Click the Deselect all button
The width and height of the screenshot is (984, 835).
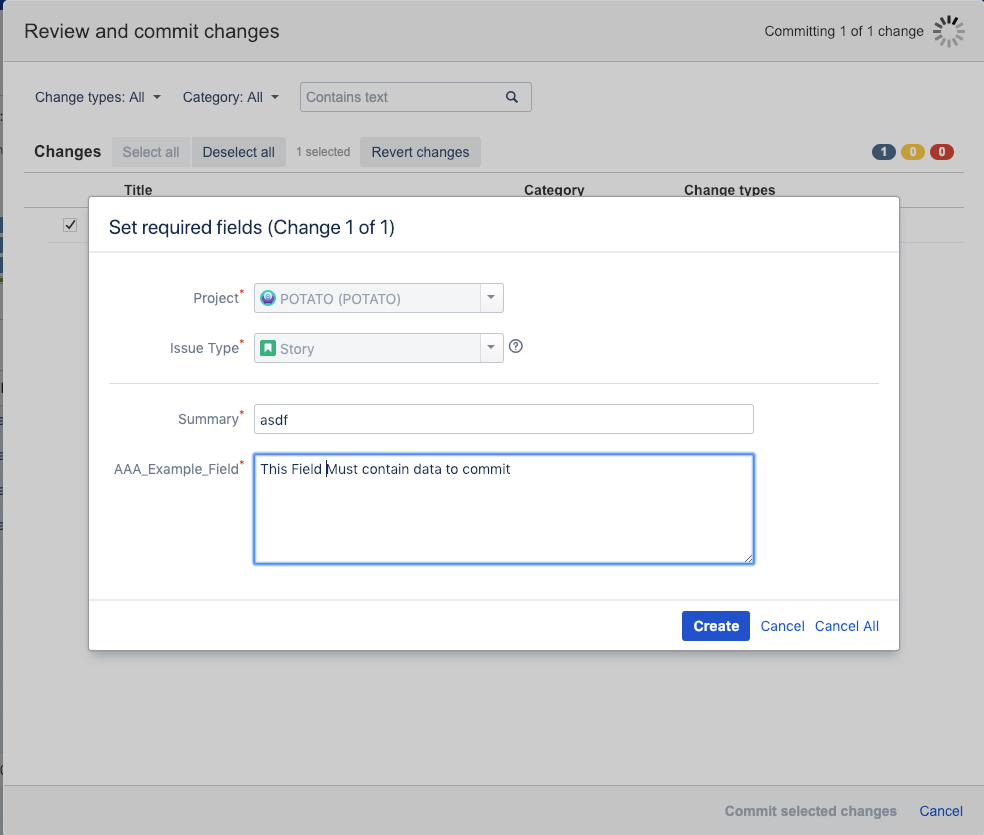238,152
